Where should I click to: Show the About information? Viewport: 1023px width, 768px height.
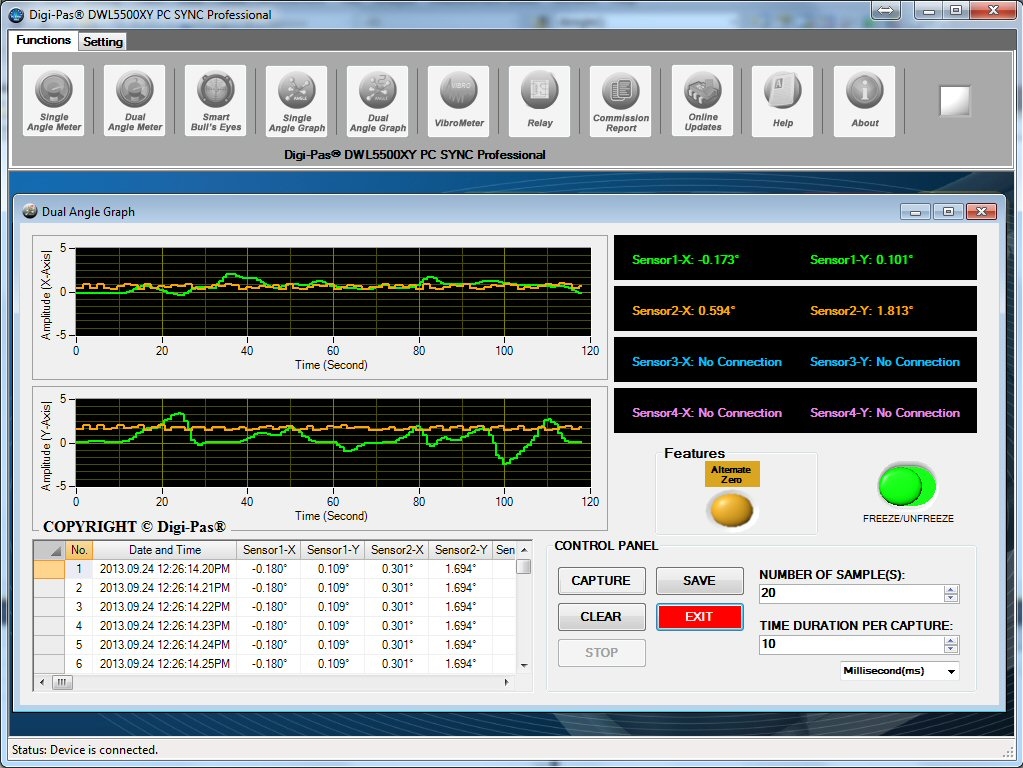tap(864, 100)
